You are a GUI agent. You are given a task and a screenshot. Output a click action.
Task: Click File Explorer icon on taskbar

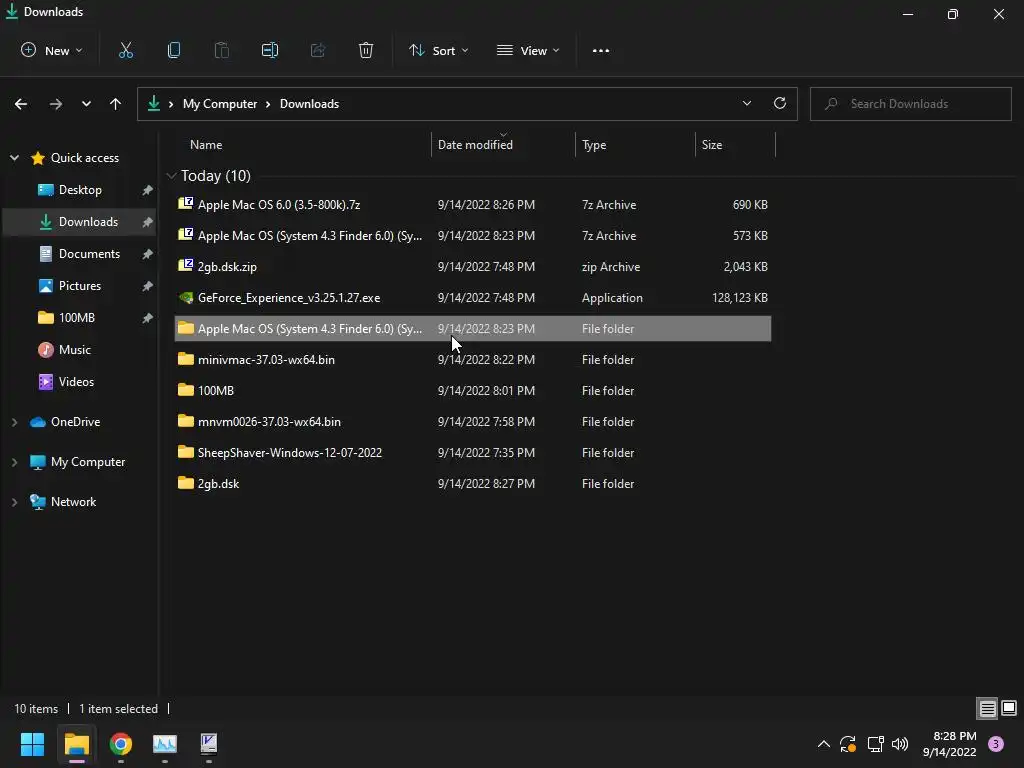click(76, 744)
